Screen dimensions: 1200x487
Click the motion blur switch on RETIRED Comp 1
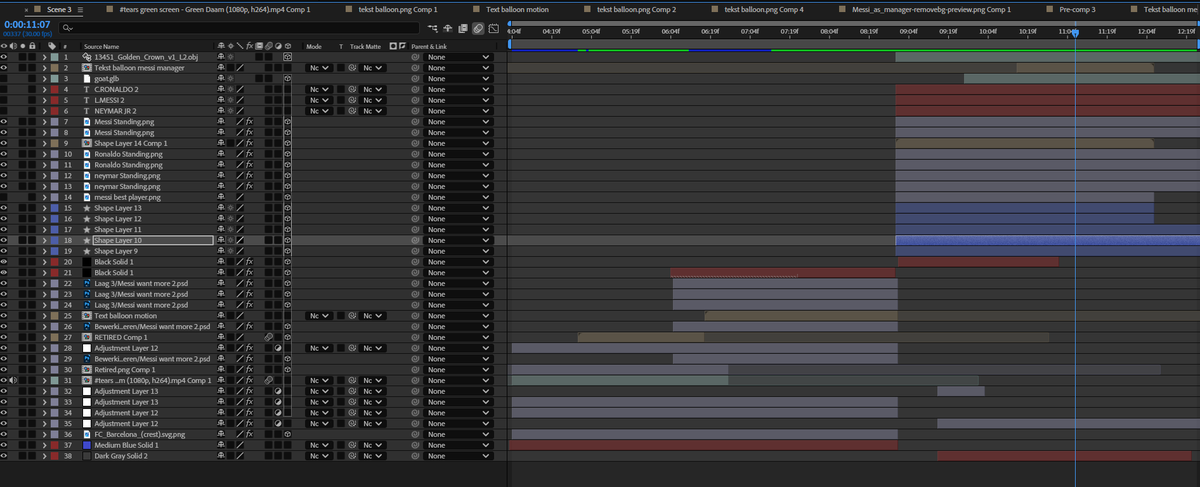[x=268, y=337]
